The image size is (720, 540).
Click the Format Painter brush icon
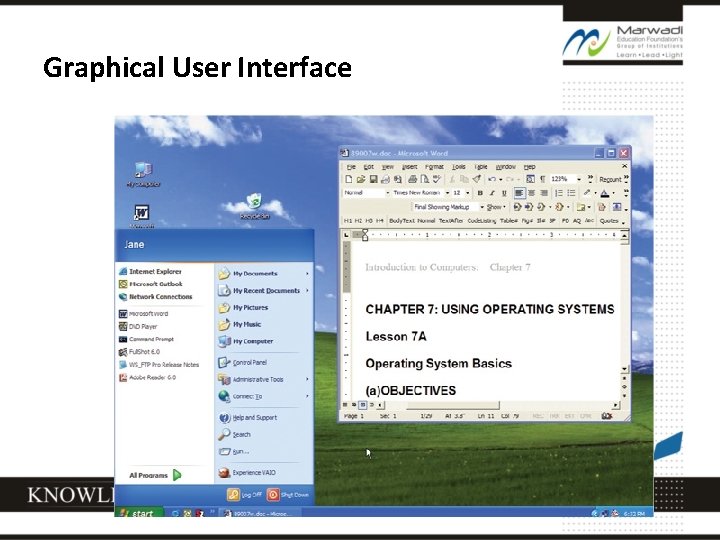477,180
